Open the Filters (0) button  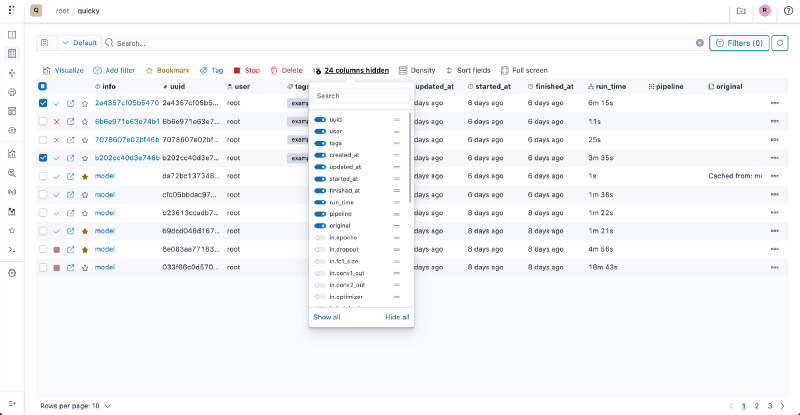(x=739, y=43)
